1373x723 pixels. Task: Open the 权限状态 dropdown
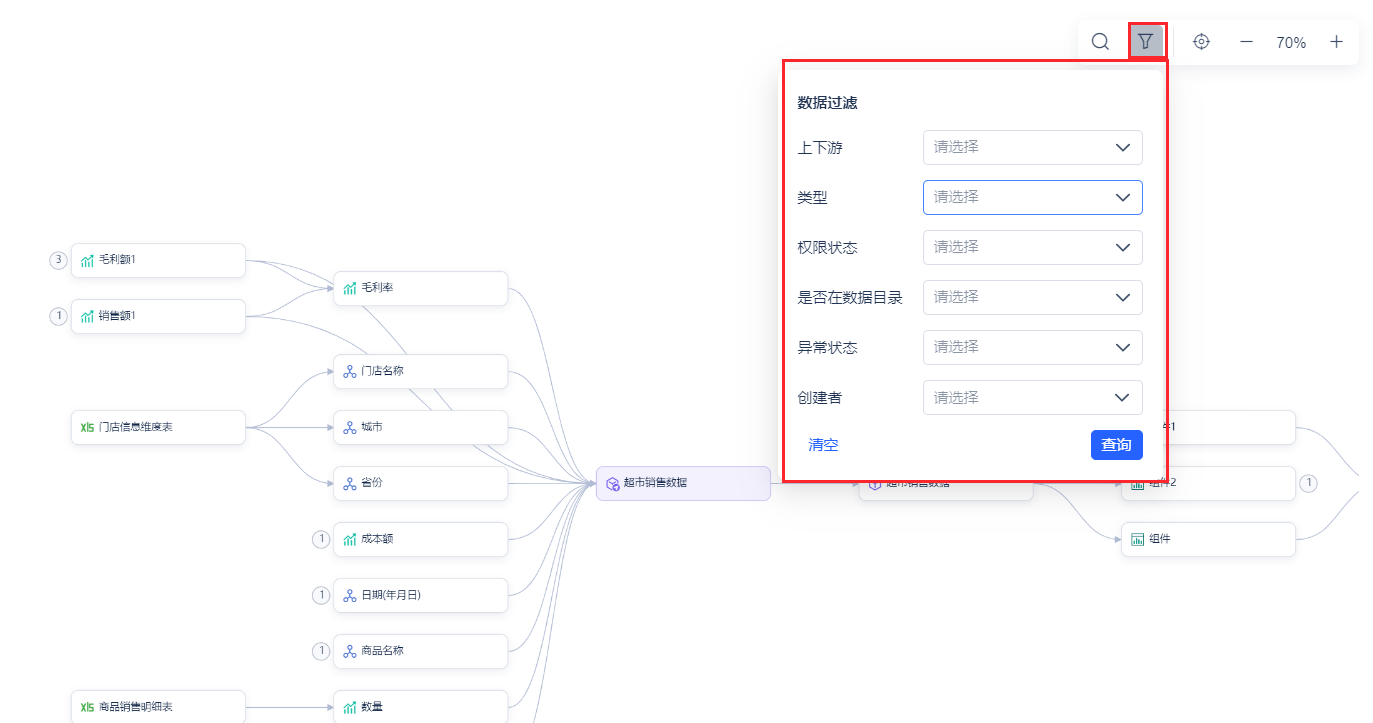(1032, 247)
